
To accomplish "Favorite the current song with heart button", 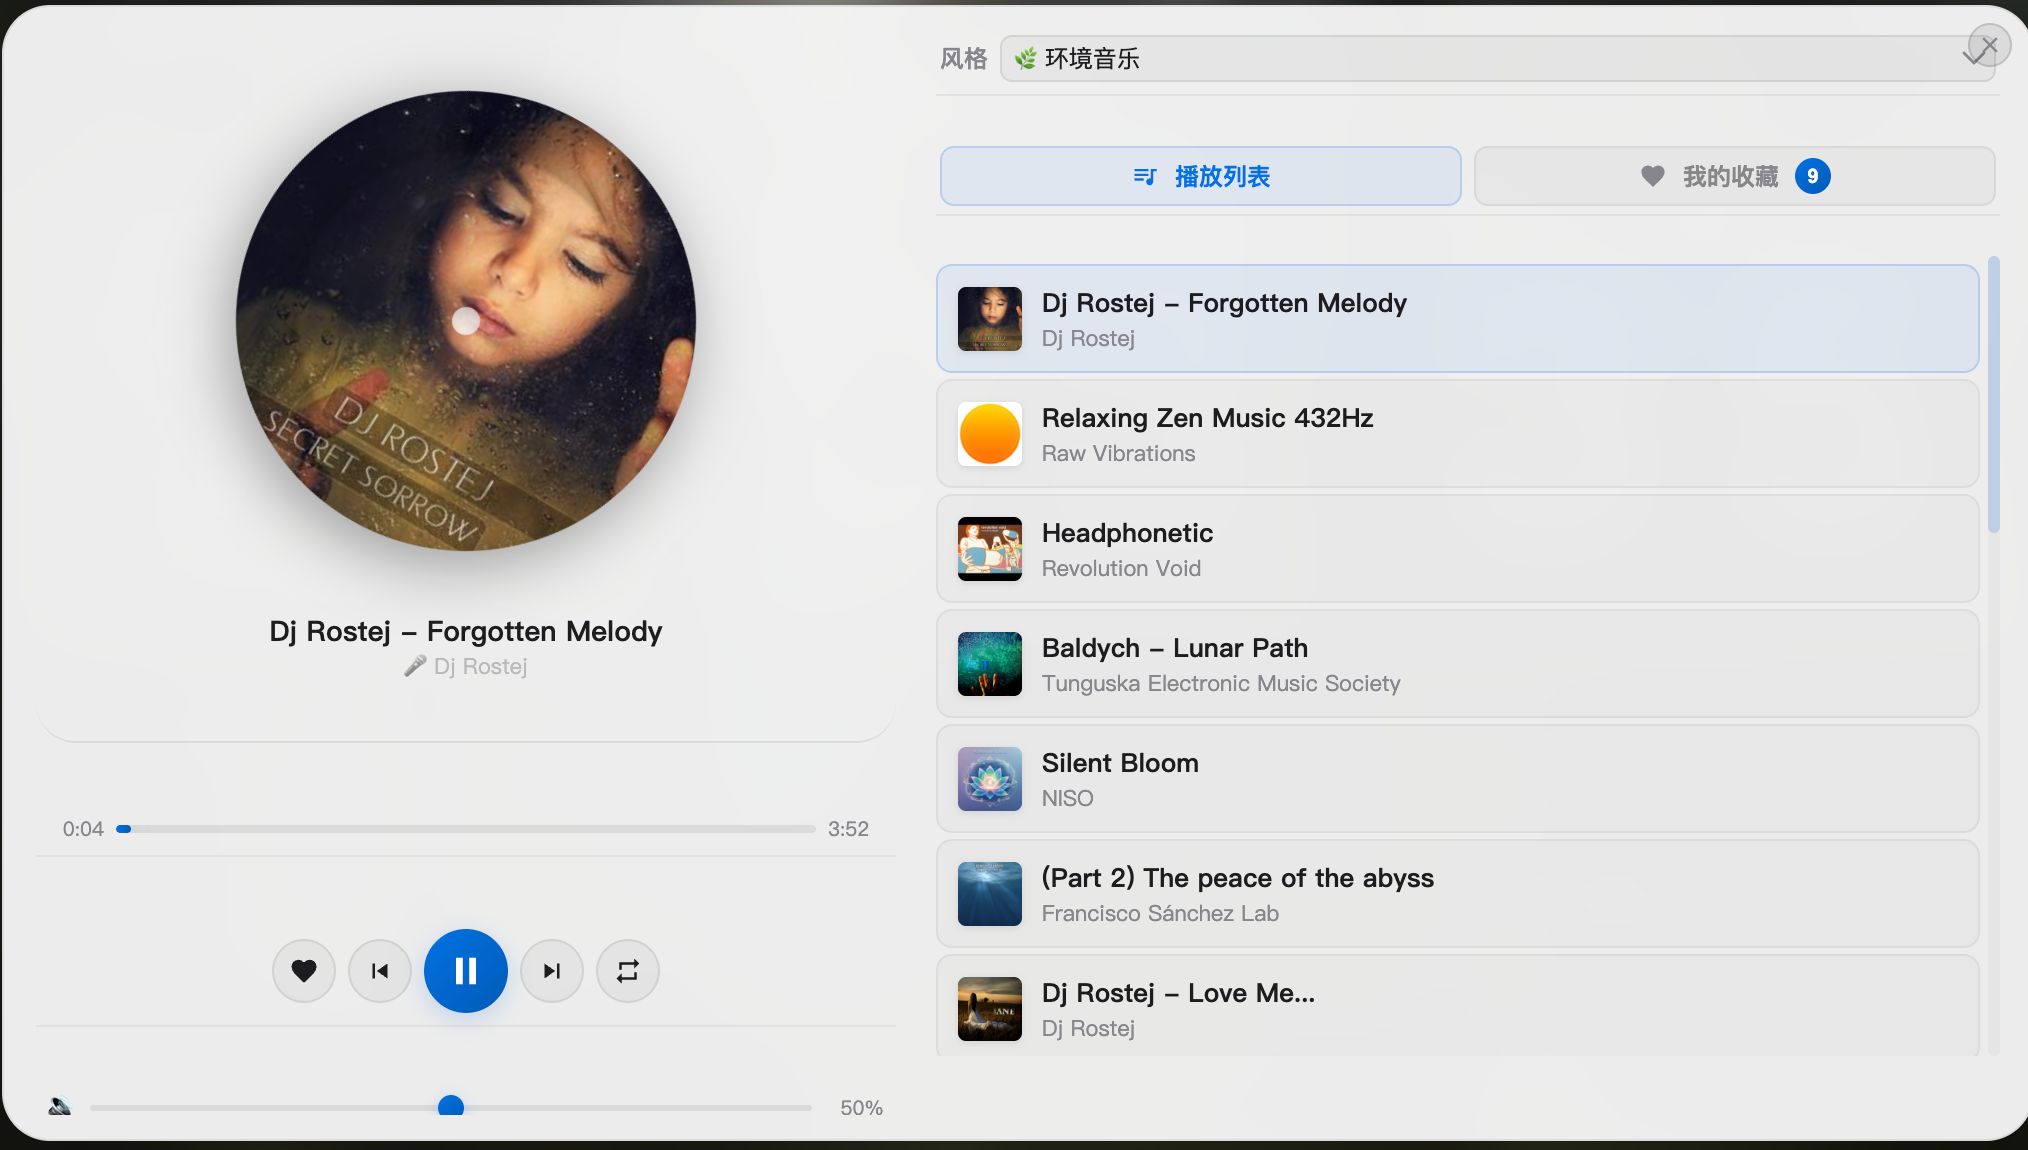I will pyautogui.click(x=304, y=971).
